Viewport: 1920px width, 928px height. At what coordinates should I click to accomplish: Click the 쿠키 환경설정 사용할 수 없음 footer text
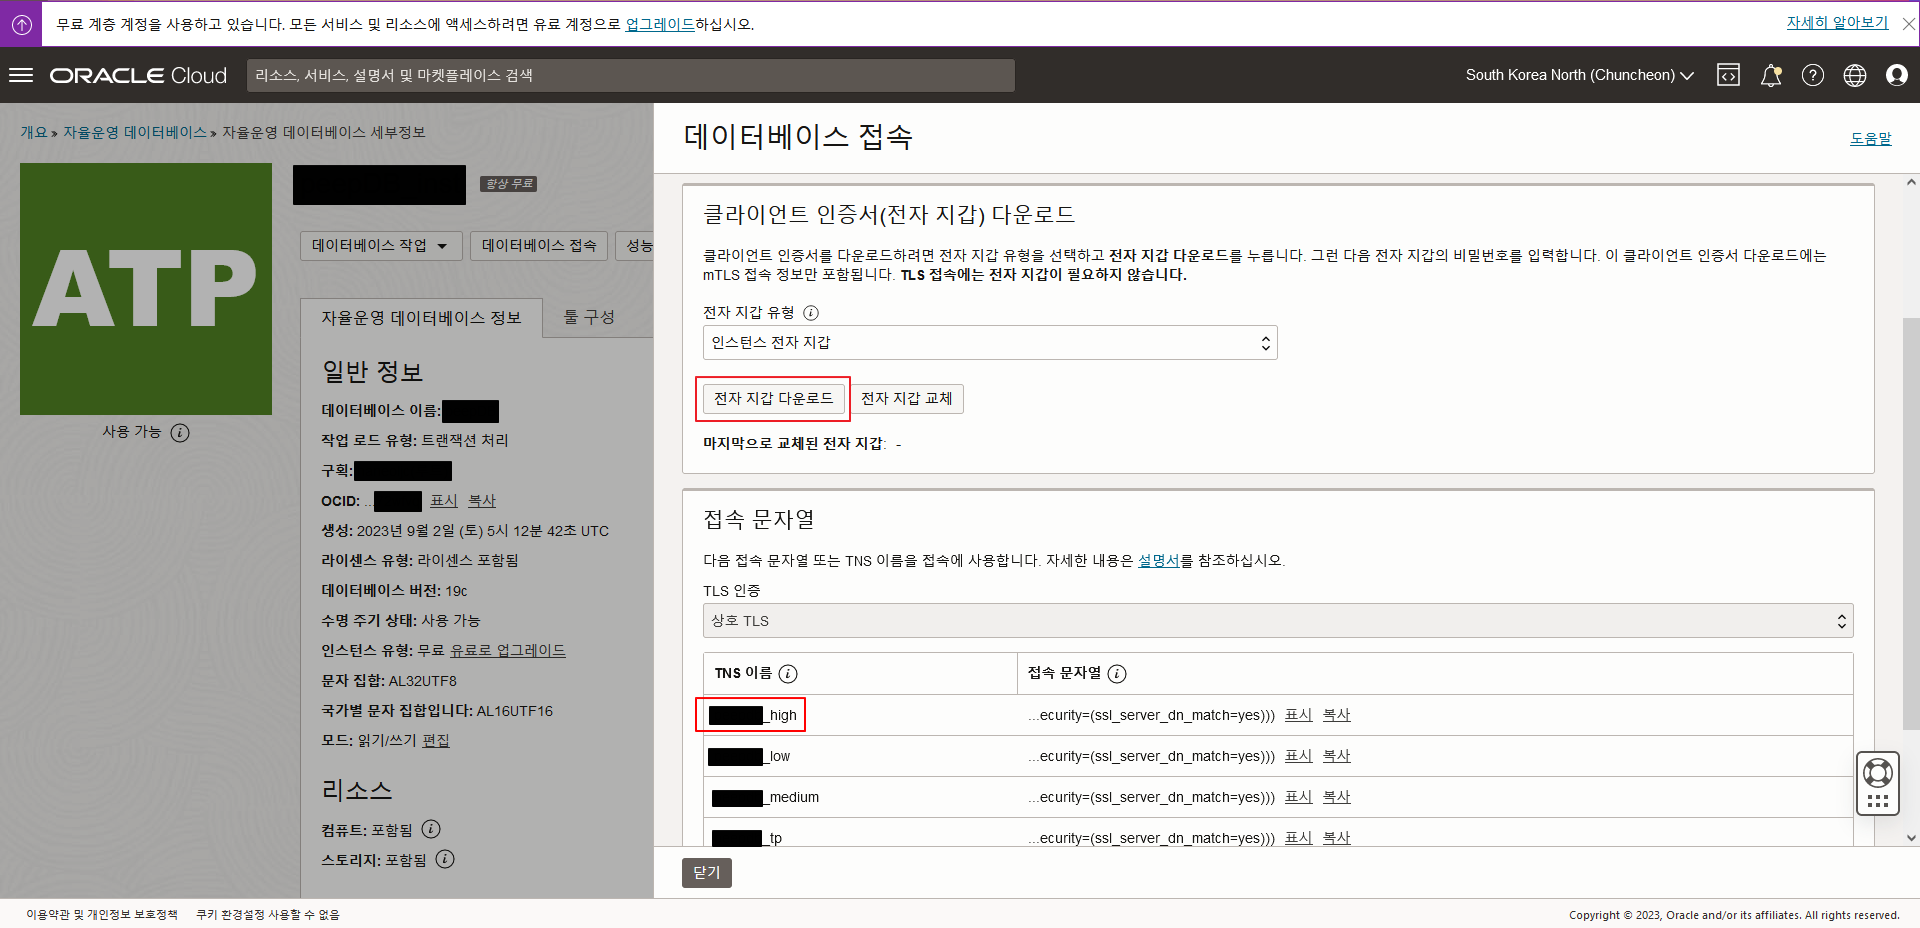(268, 915)
